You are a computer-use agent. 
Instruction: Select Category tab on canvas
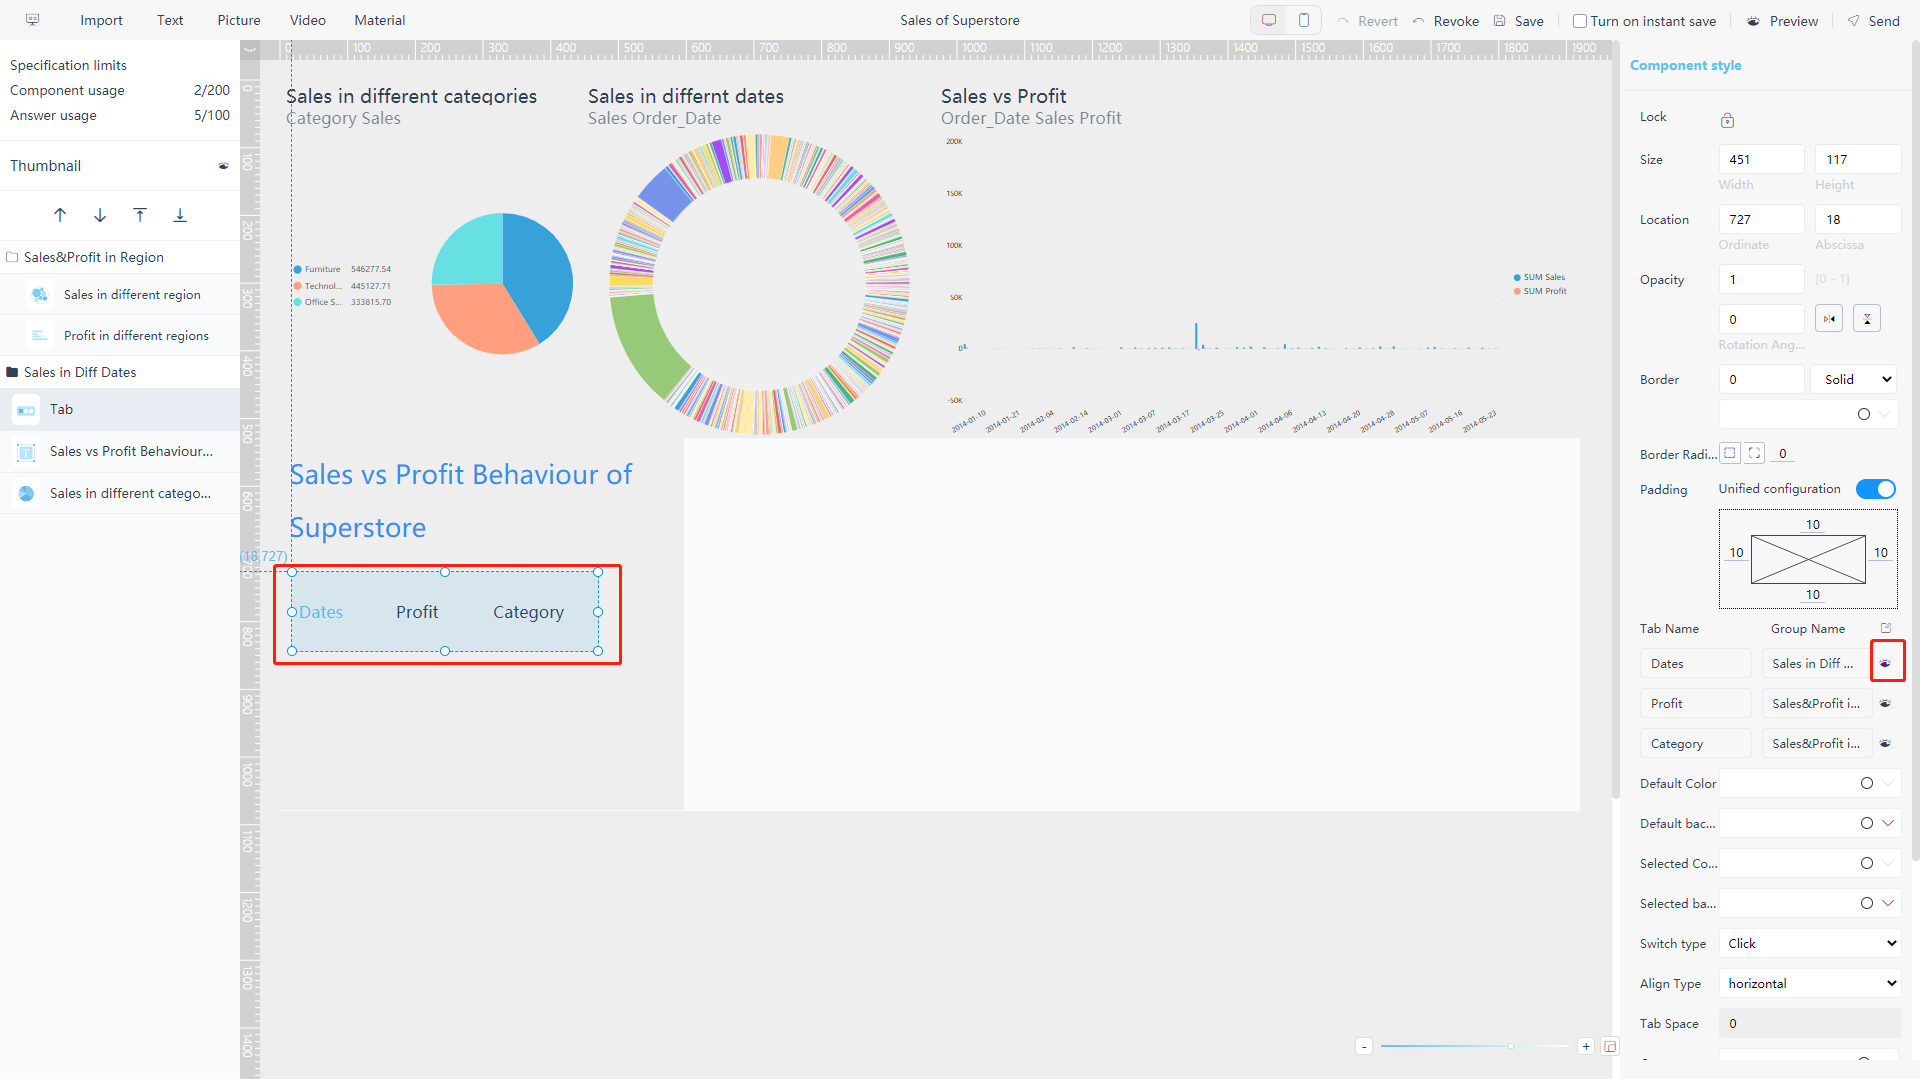coord(528,612)
